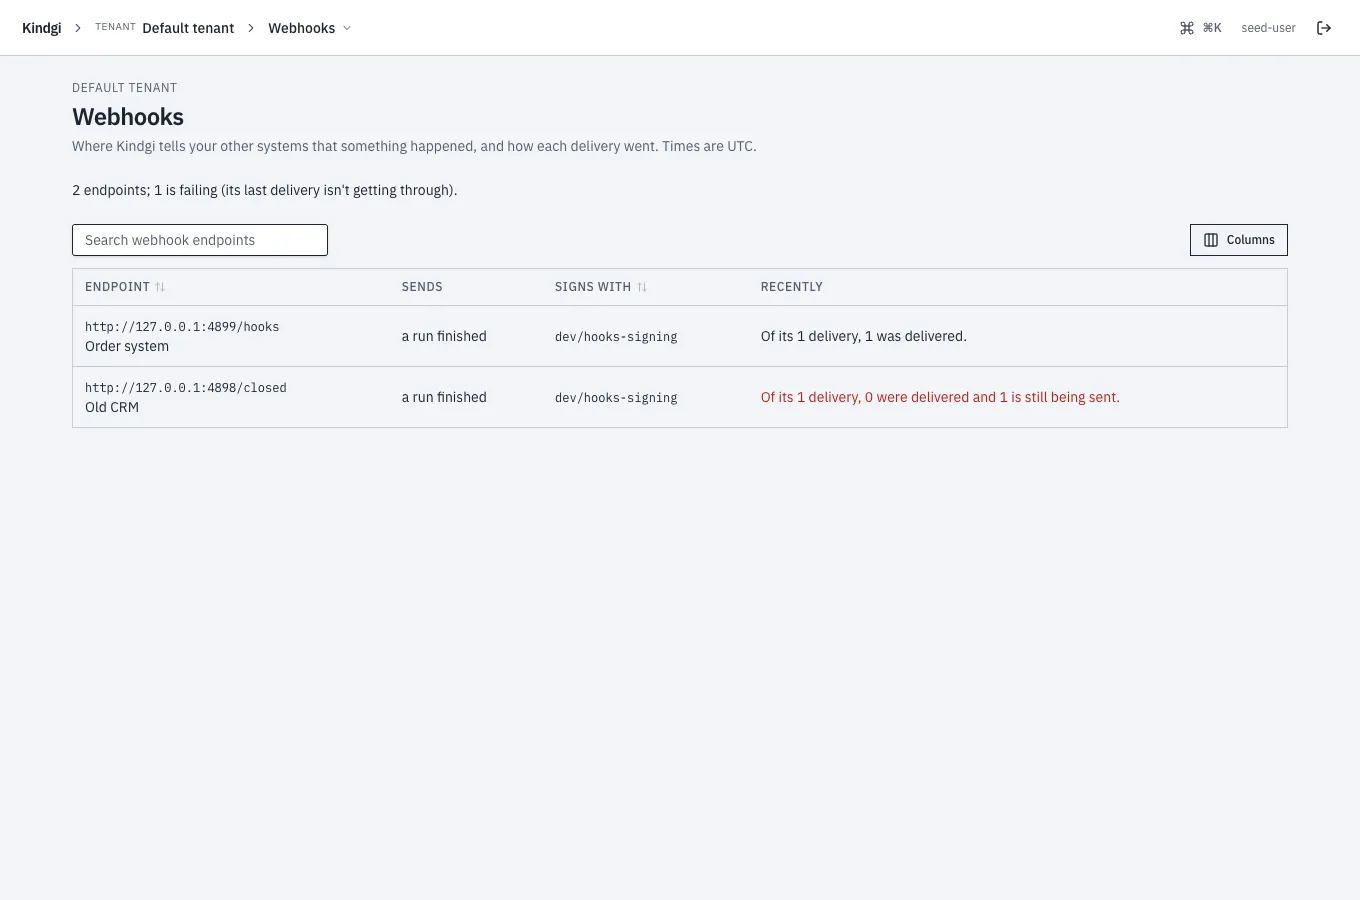1360x900 pixels.
Task: Select the Order system endpoint name
Action: (127, 346)
